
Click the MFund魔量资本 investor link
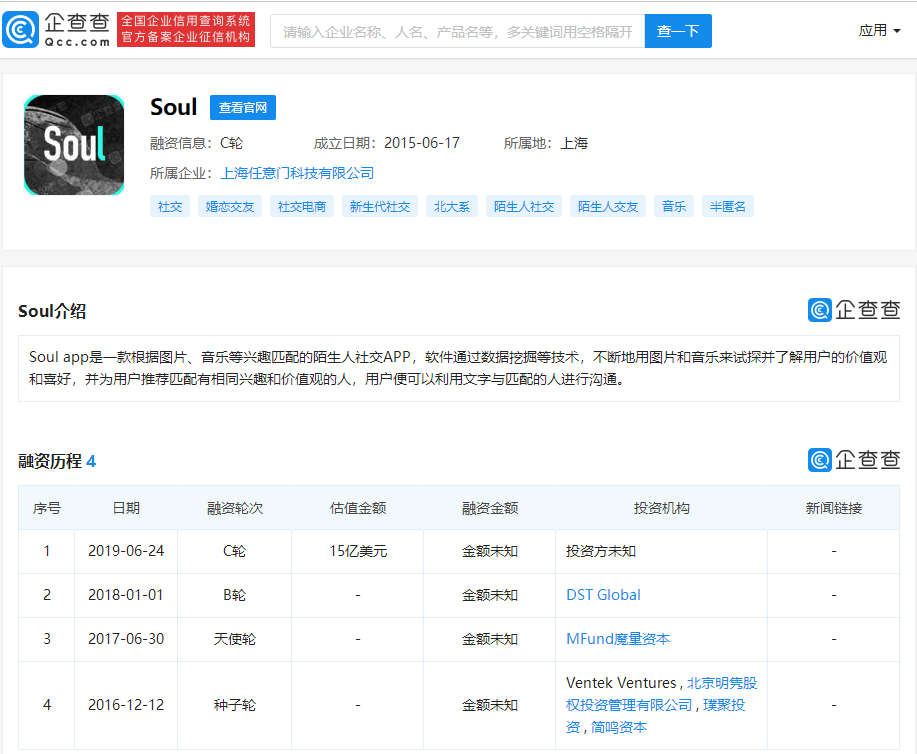click(619, 638)
